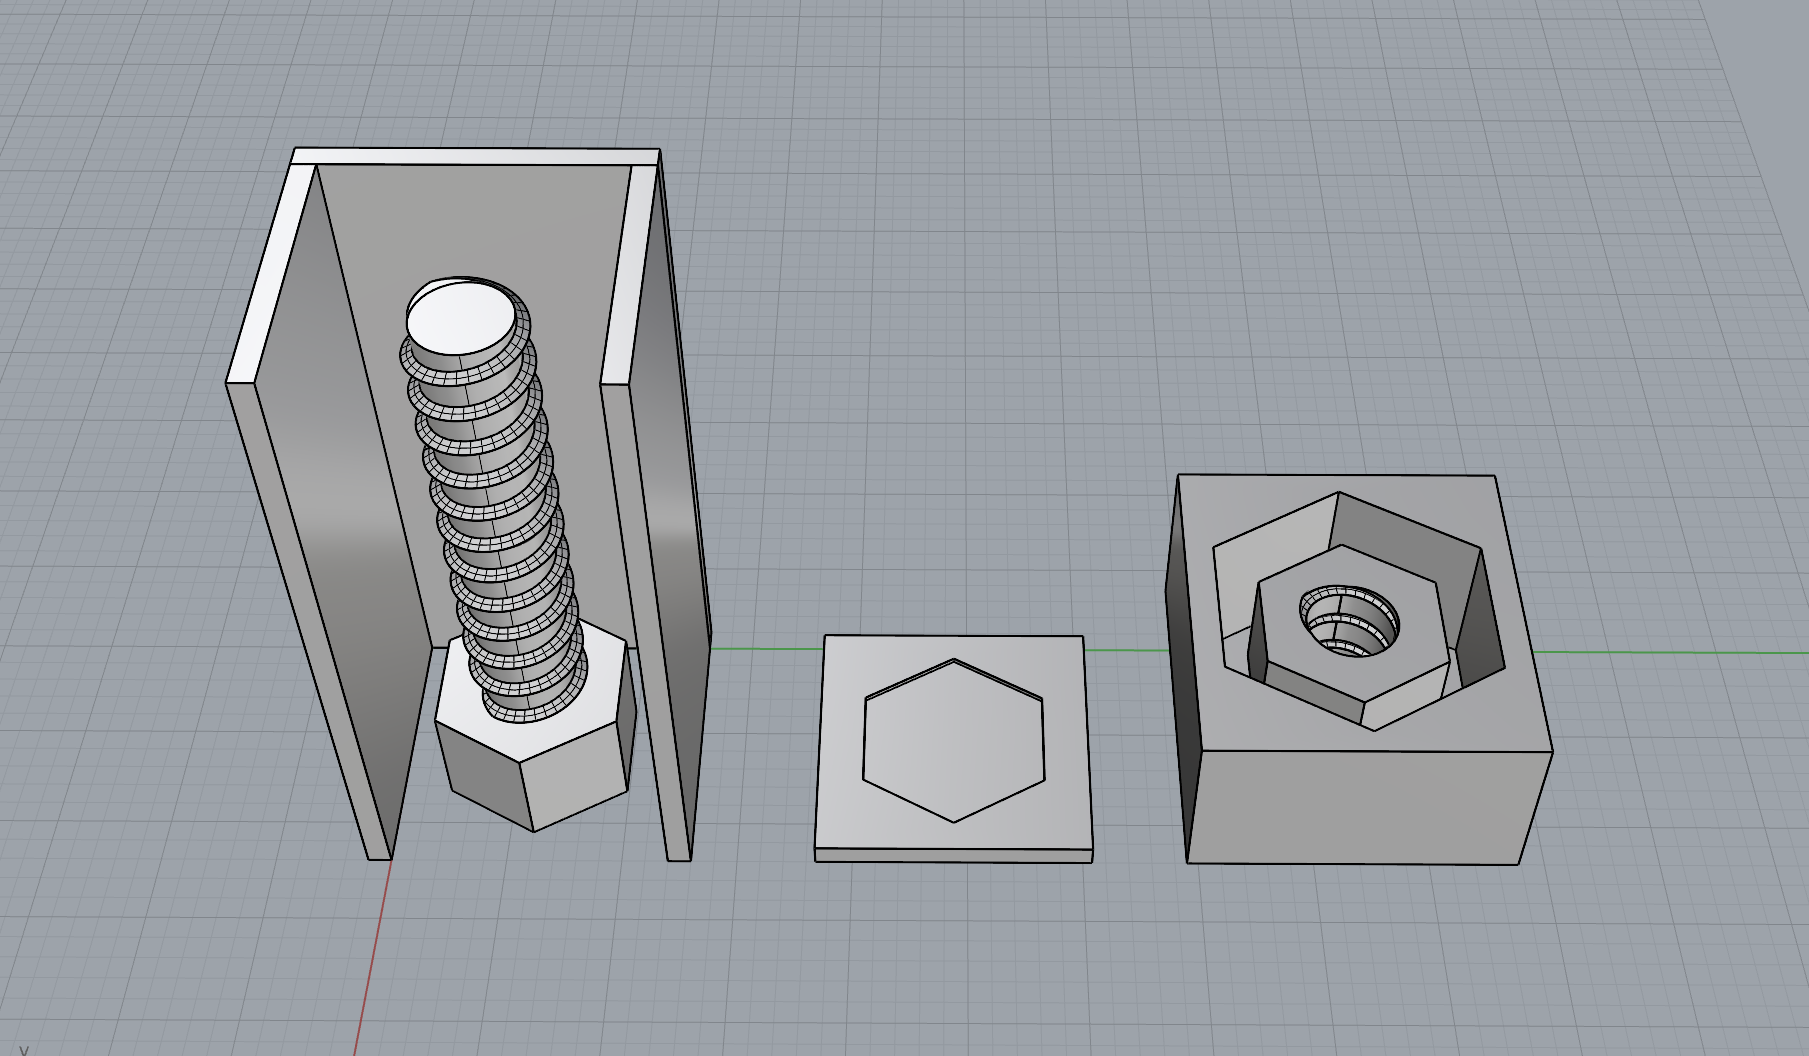Select the thin front edge of the square plate
This screenshot has width=1809, height=1056.
tap(953, 855)
